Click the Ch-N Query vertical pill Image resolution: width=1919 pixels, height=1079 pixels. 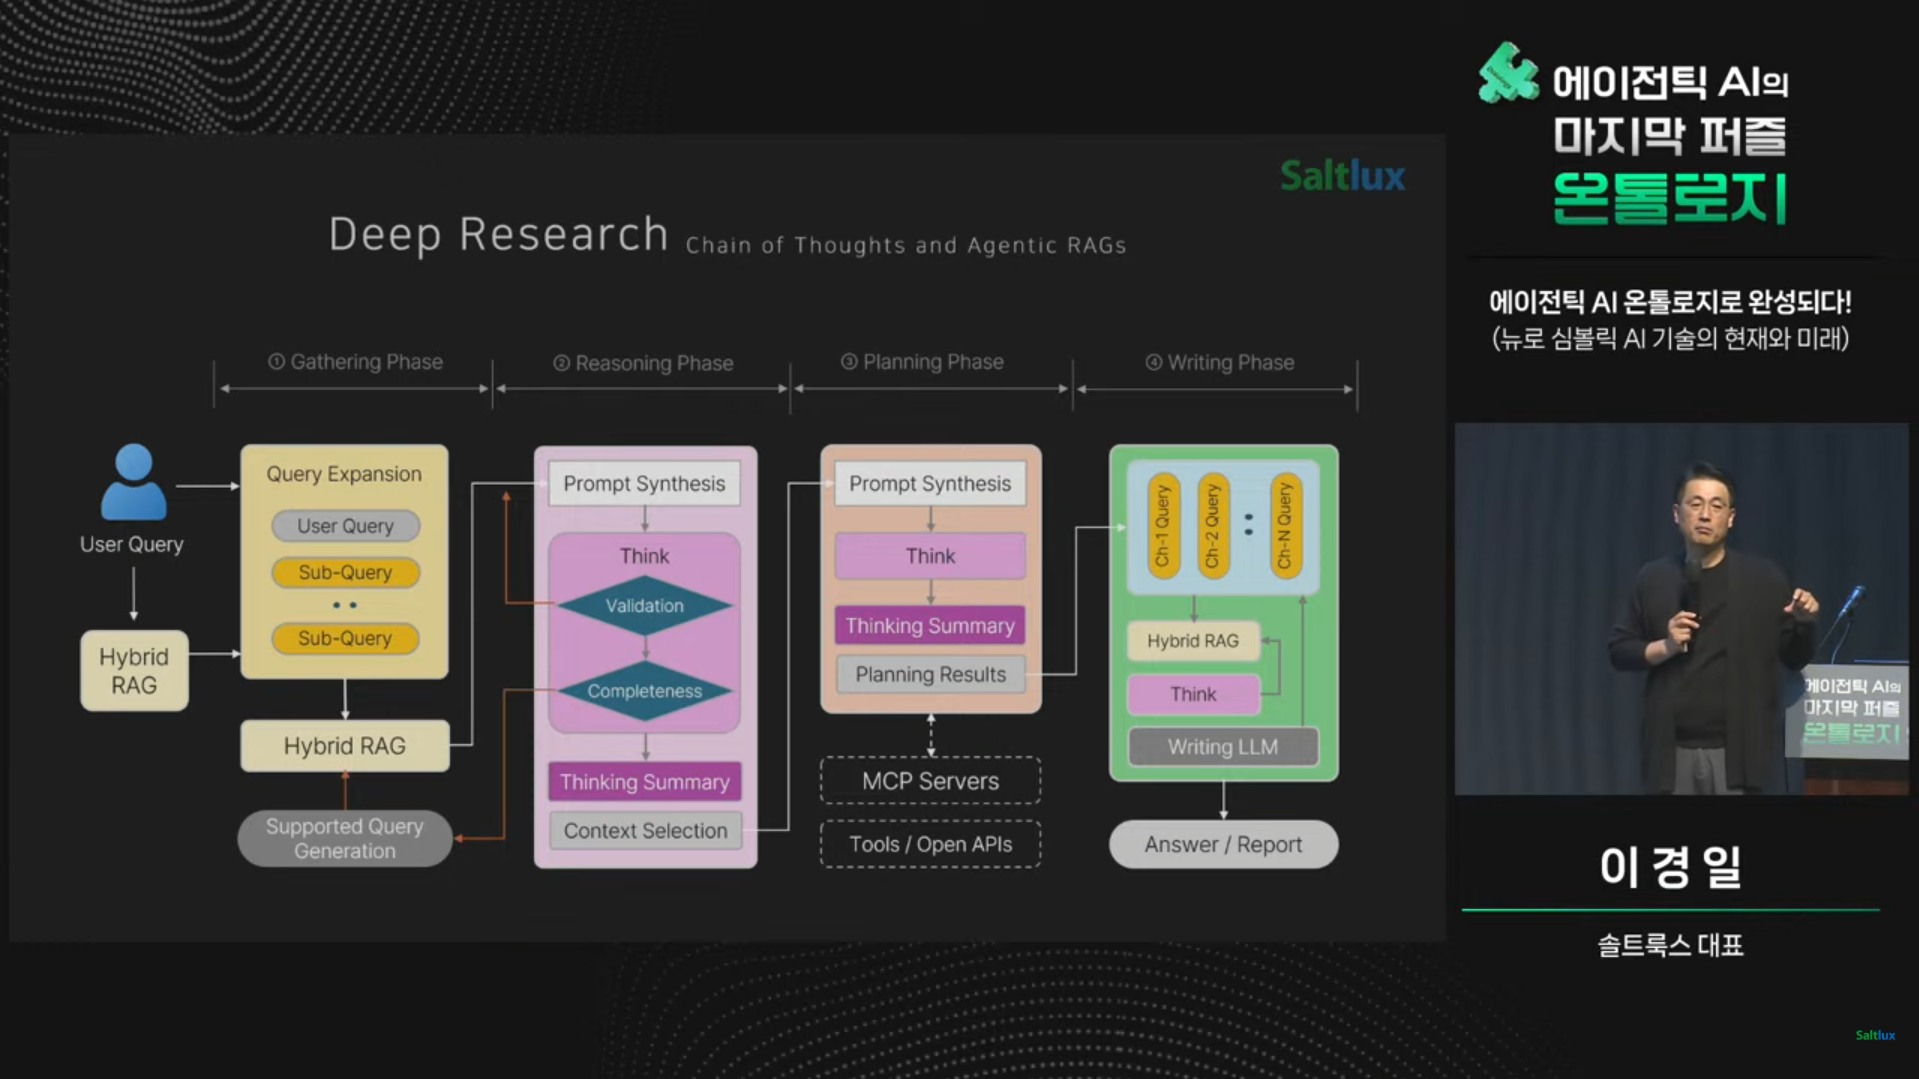[x=1285, y=526]
